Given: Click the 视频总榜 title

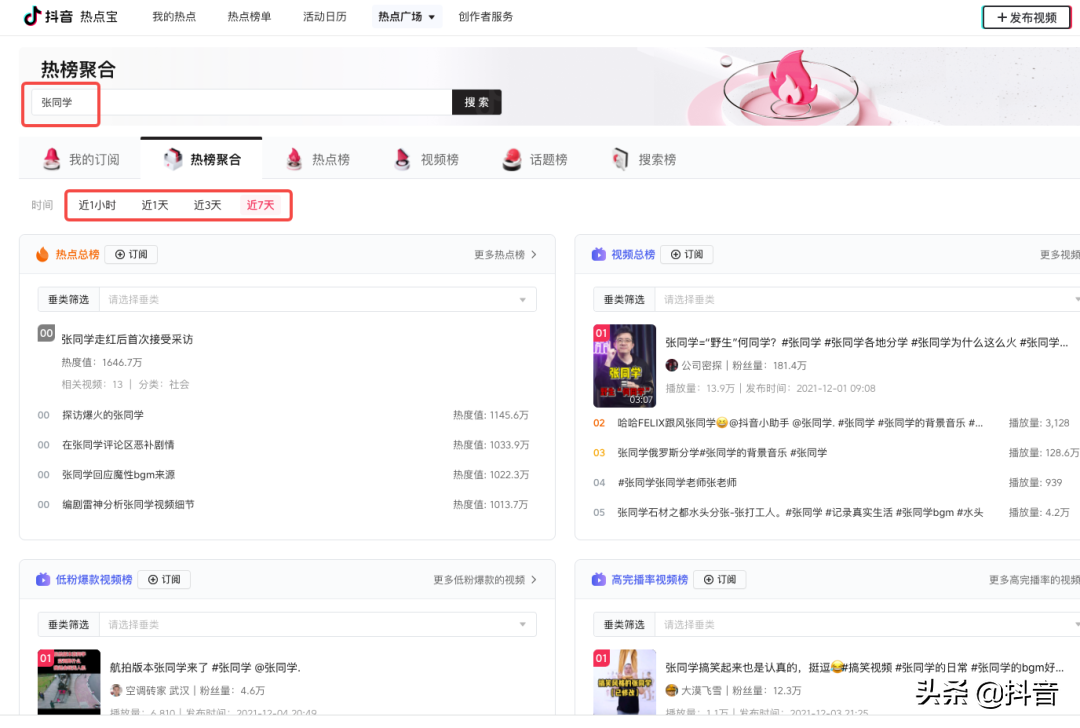Looking at the screenshot, I should (633, 254).
